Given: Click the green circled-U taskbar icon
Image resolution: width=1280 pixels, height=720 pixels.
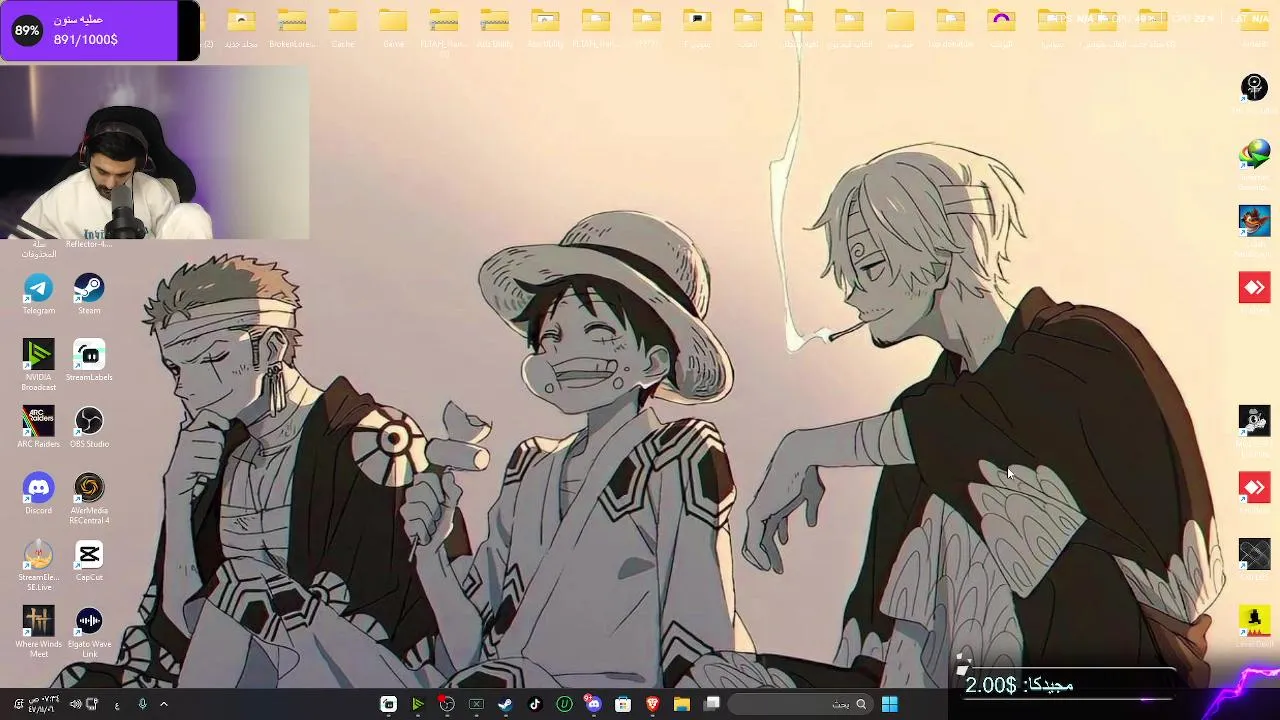Looking at the screenshot, I should click(564, 704).
